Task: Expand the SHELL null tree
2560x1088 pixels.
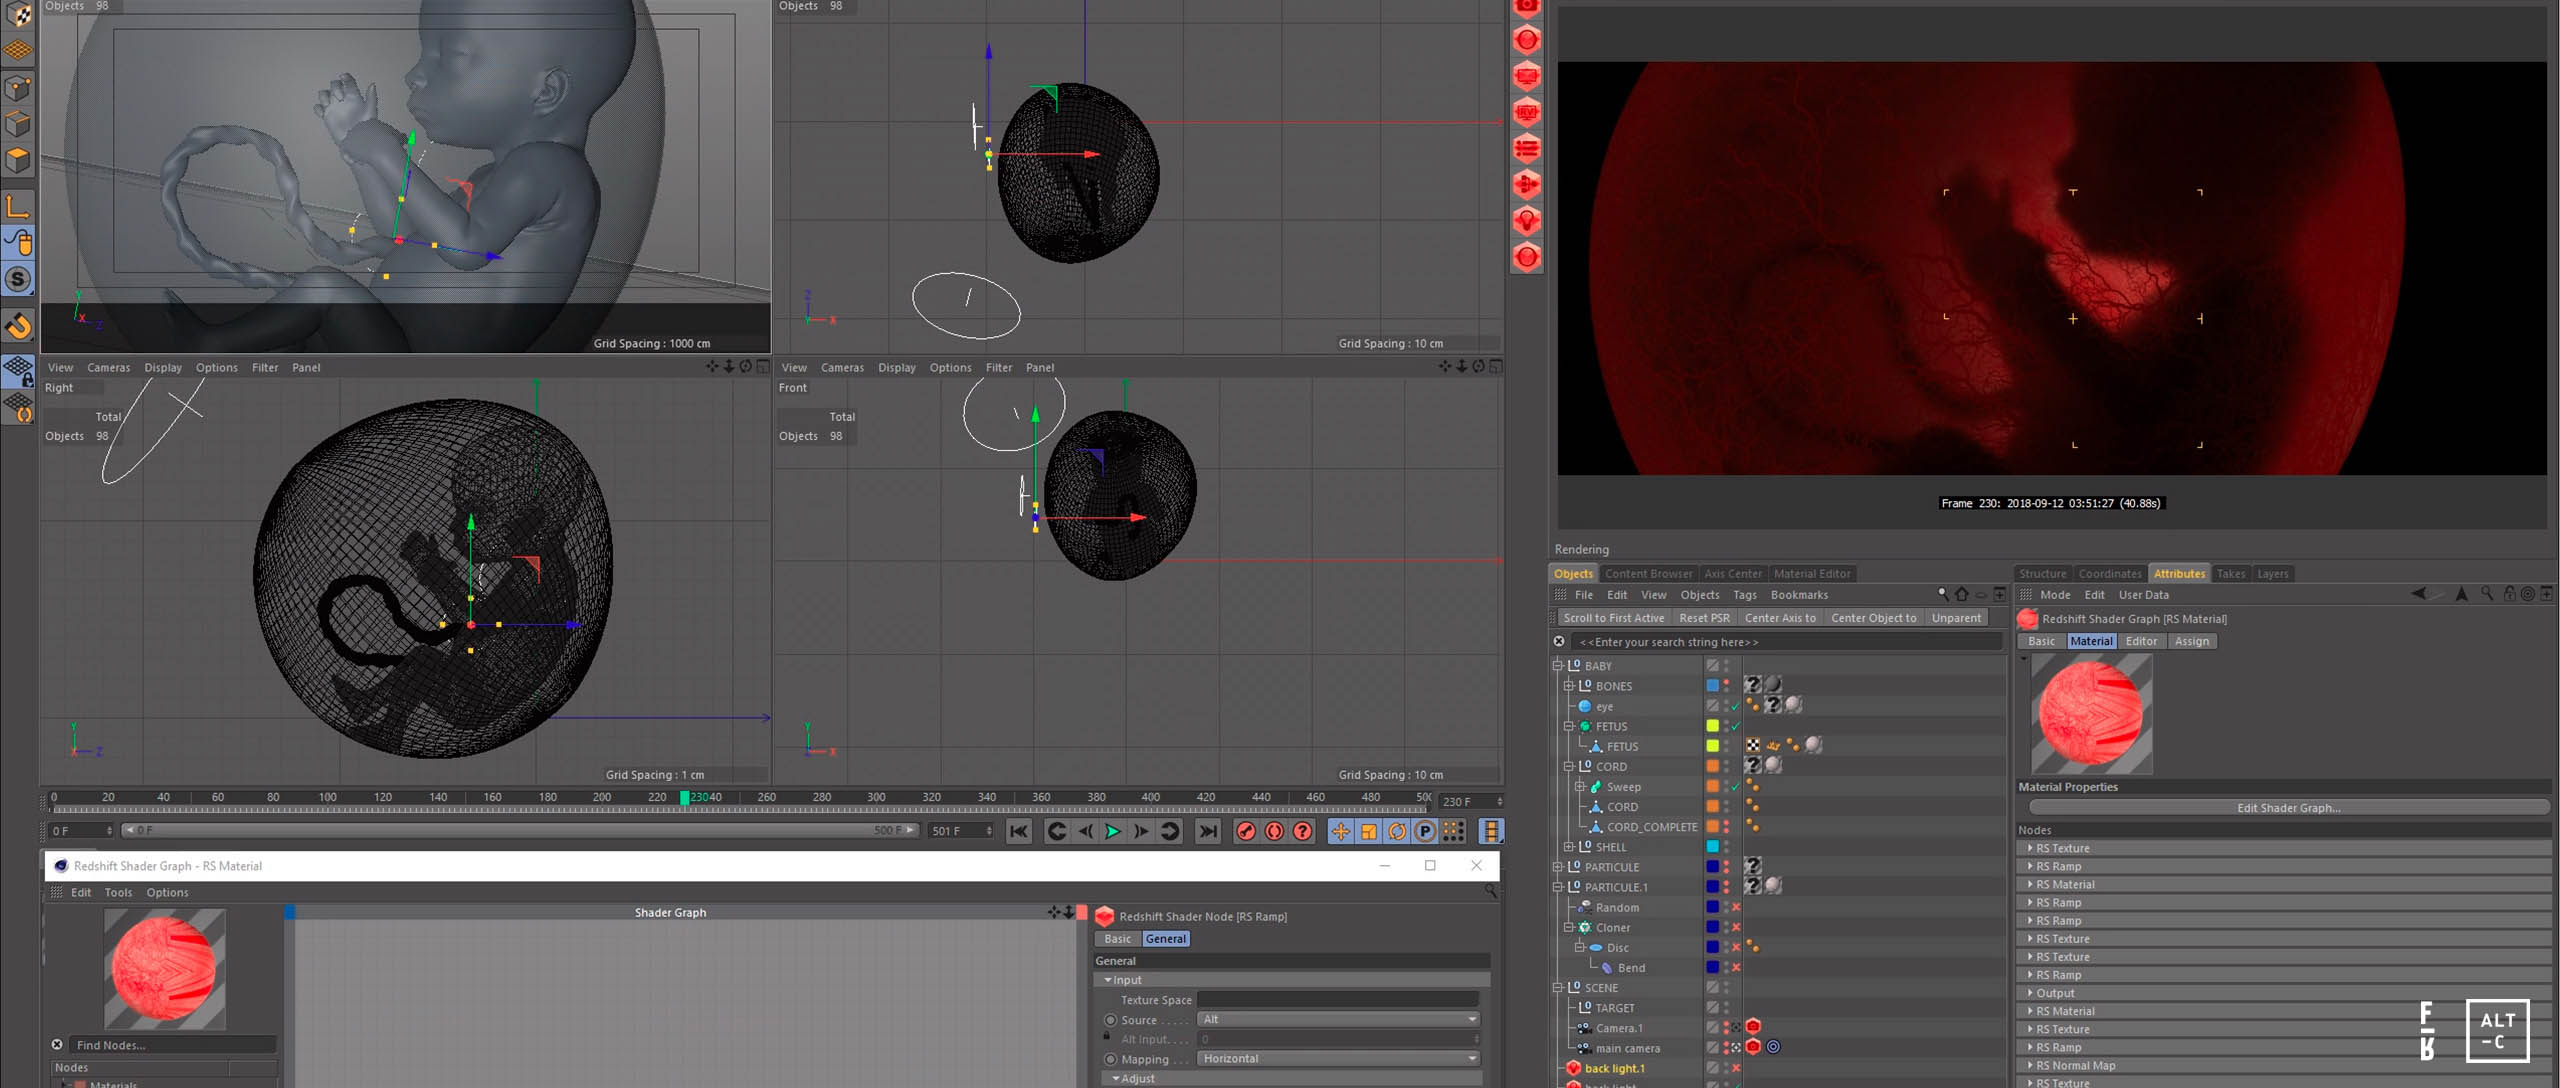Action: point(1569,847)
